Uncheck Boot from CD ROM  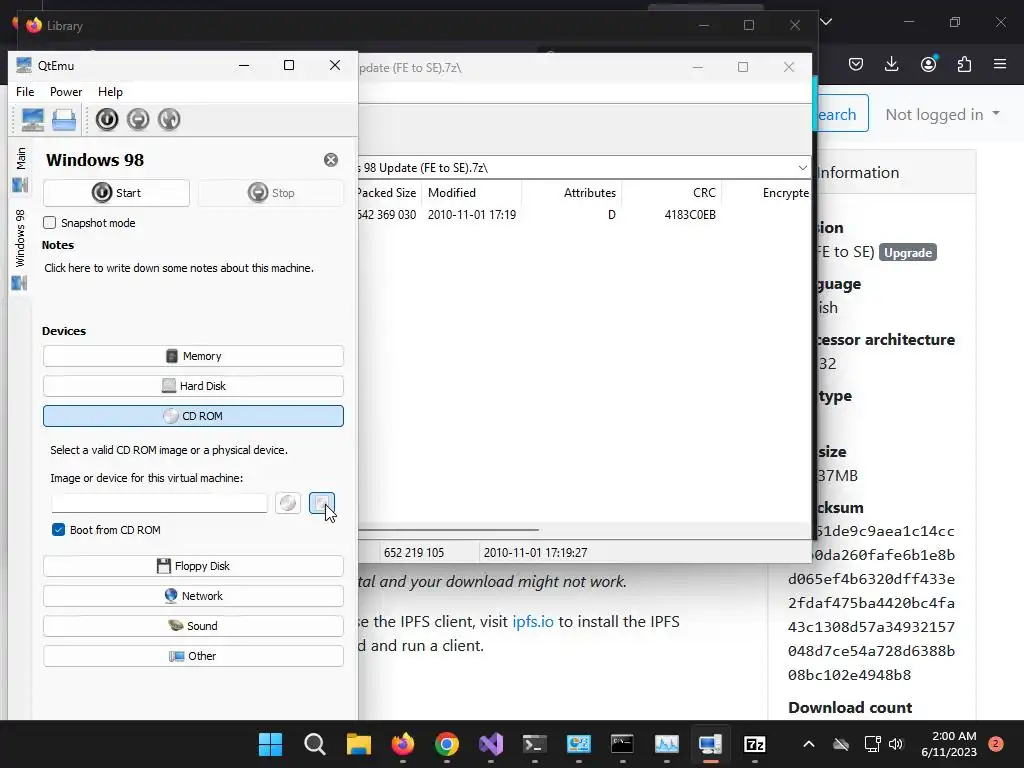[58, 530]
